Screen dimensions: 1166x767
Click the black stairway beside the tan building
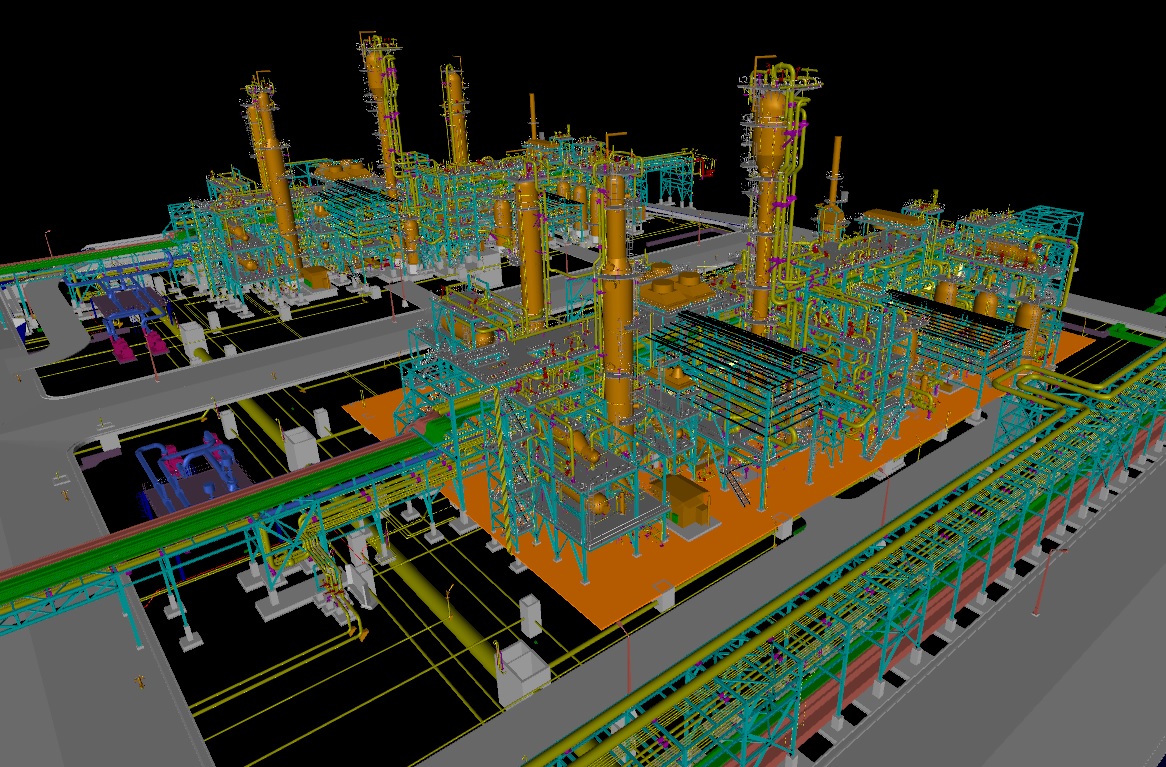[735, 487]
